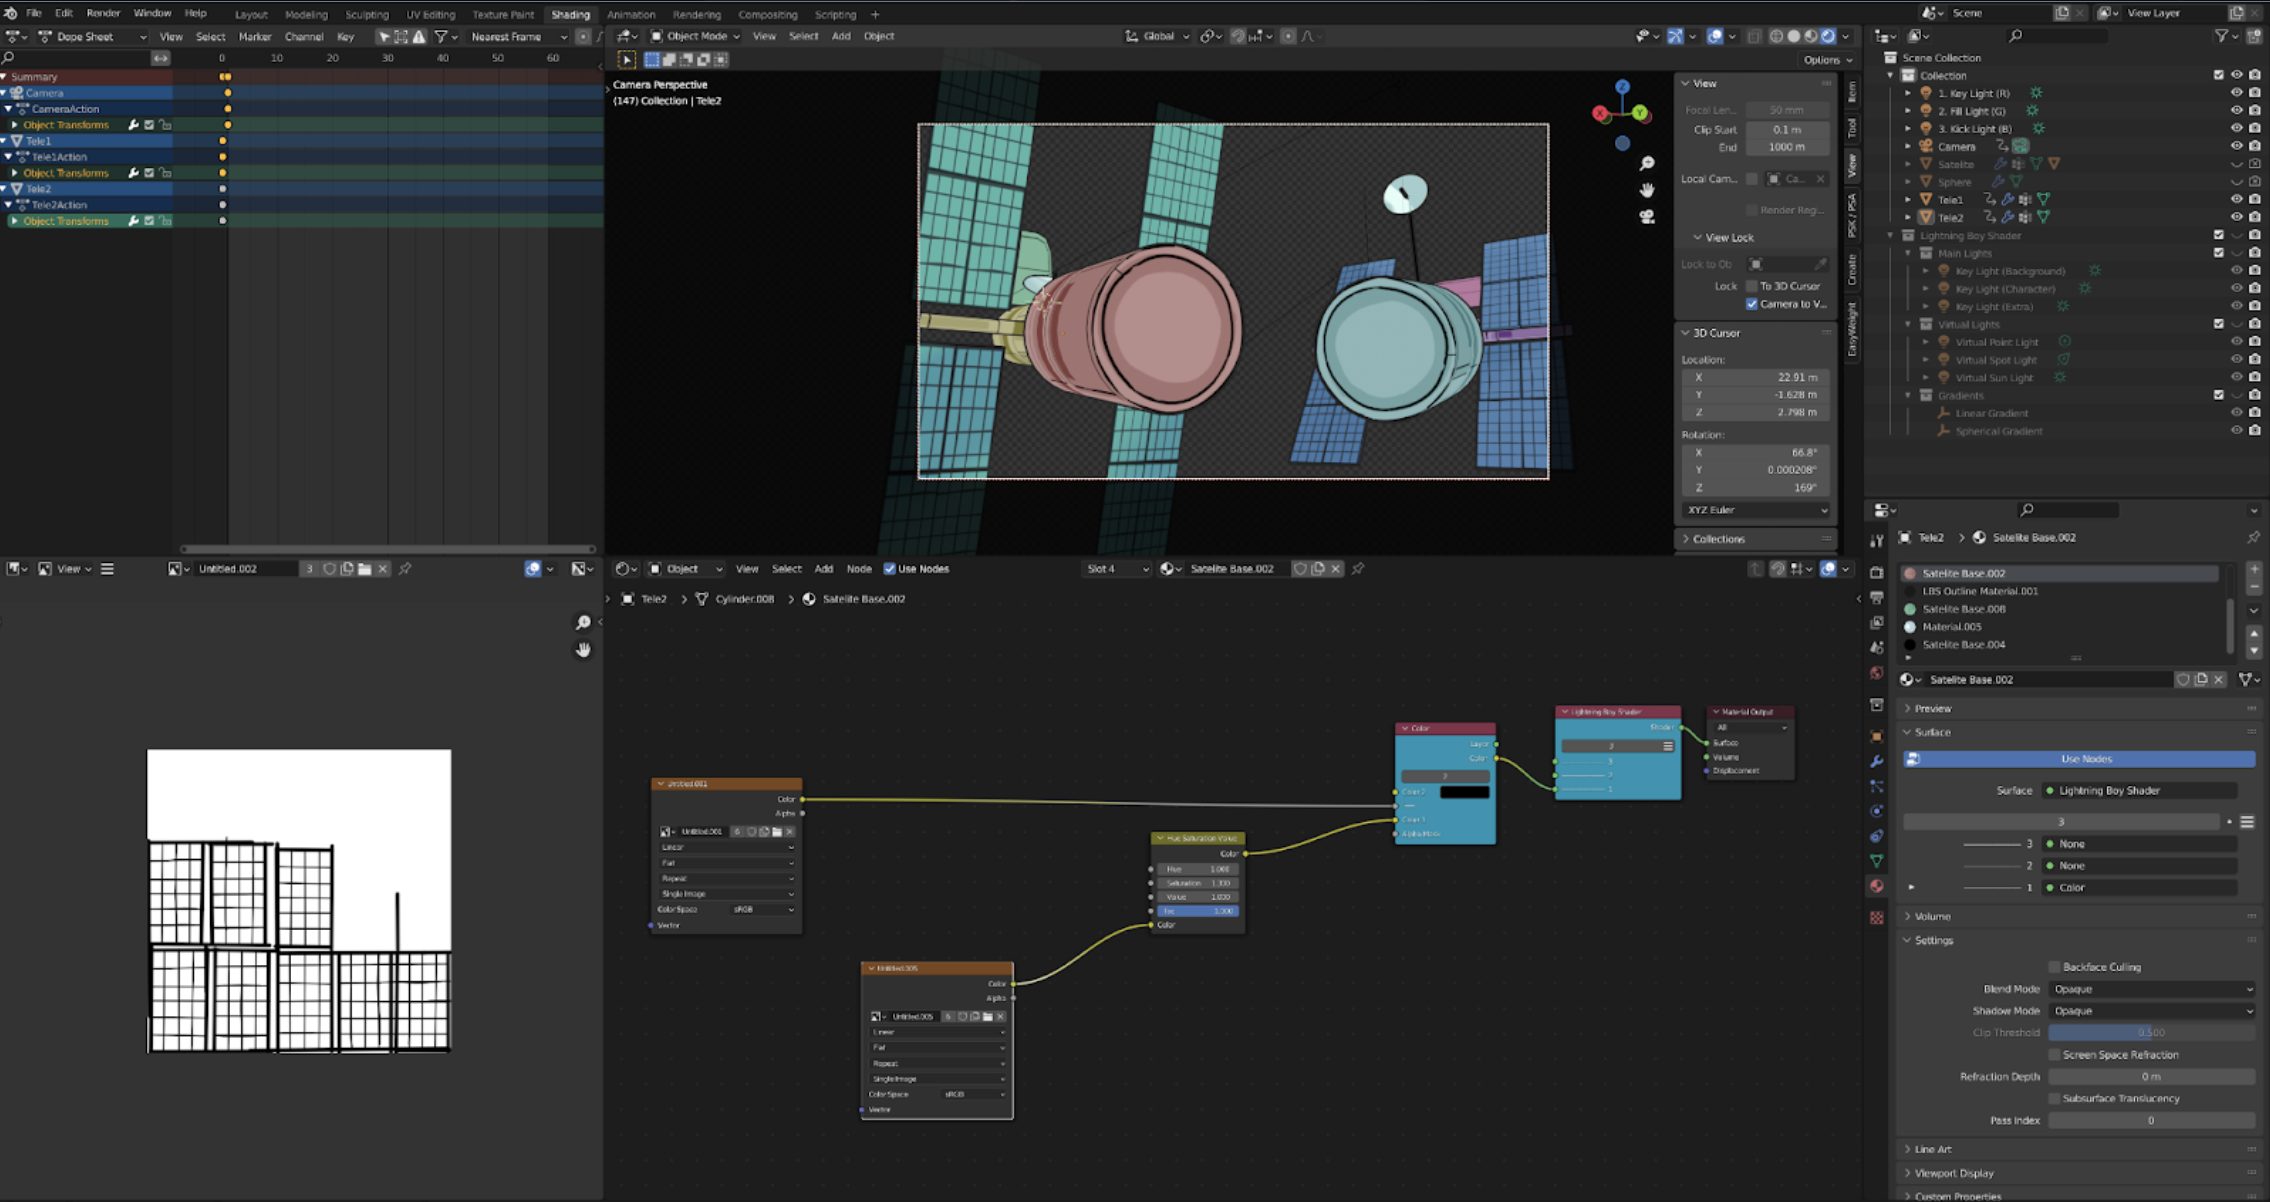Click the pan hand icon in viewport

1647,190
